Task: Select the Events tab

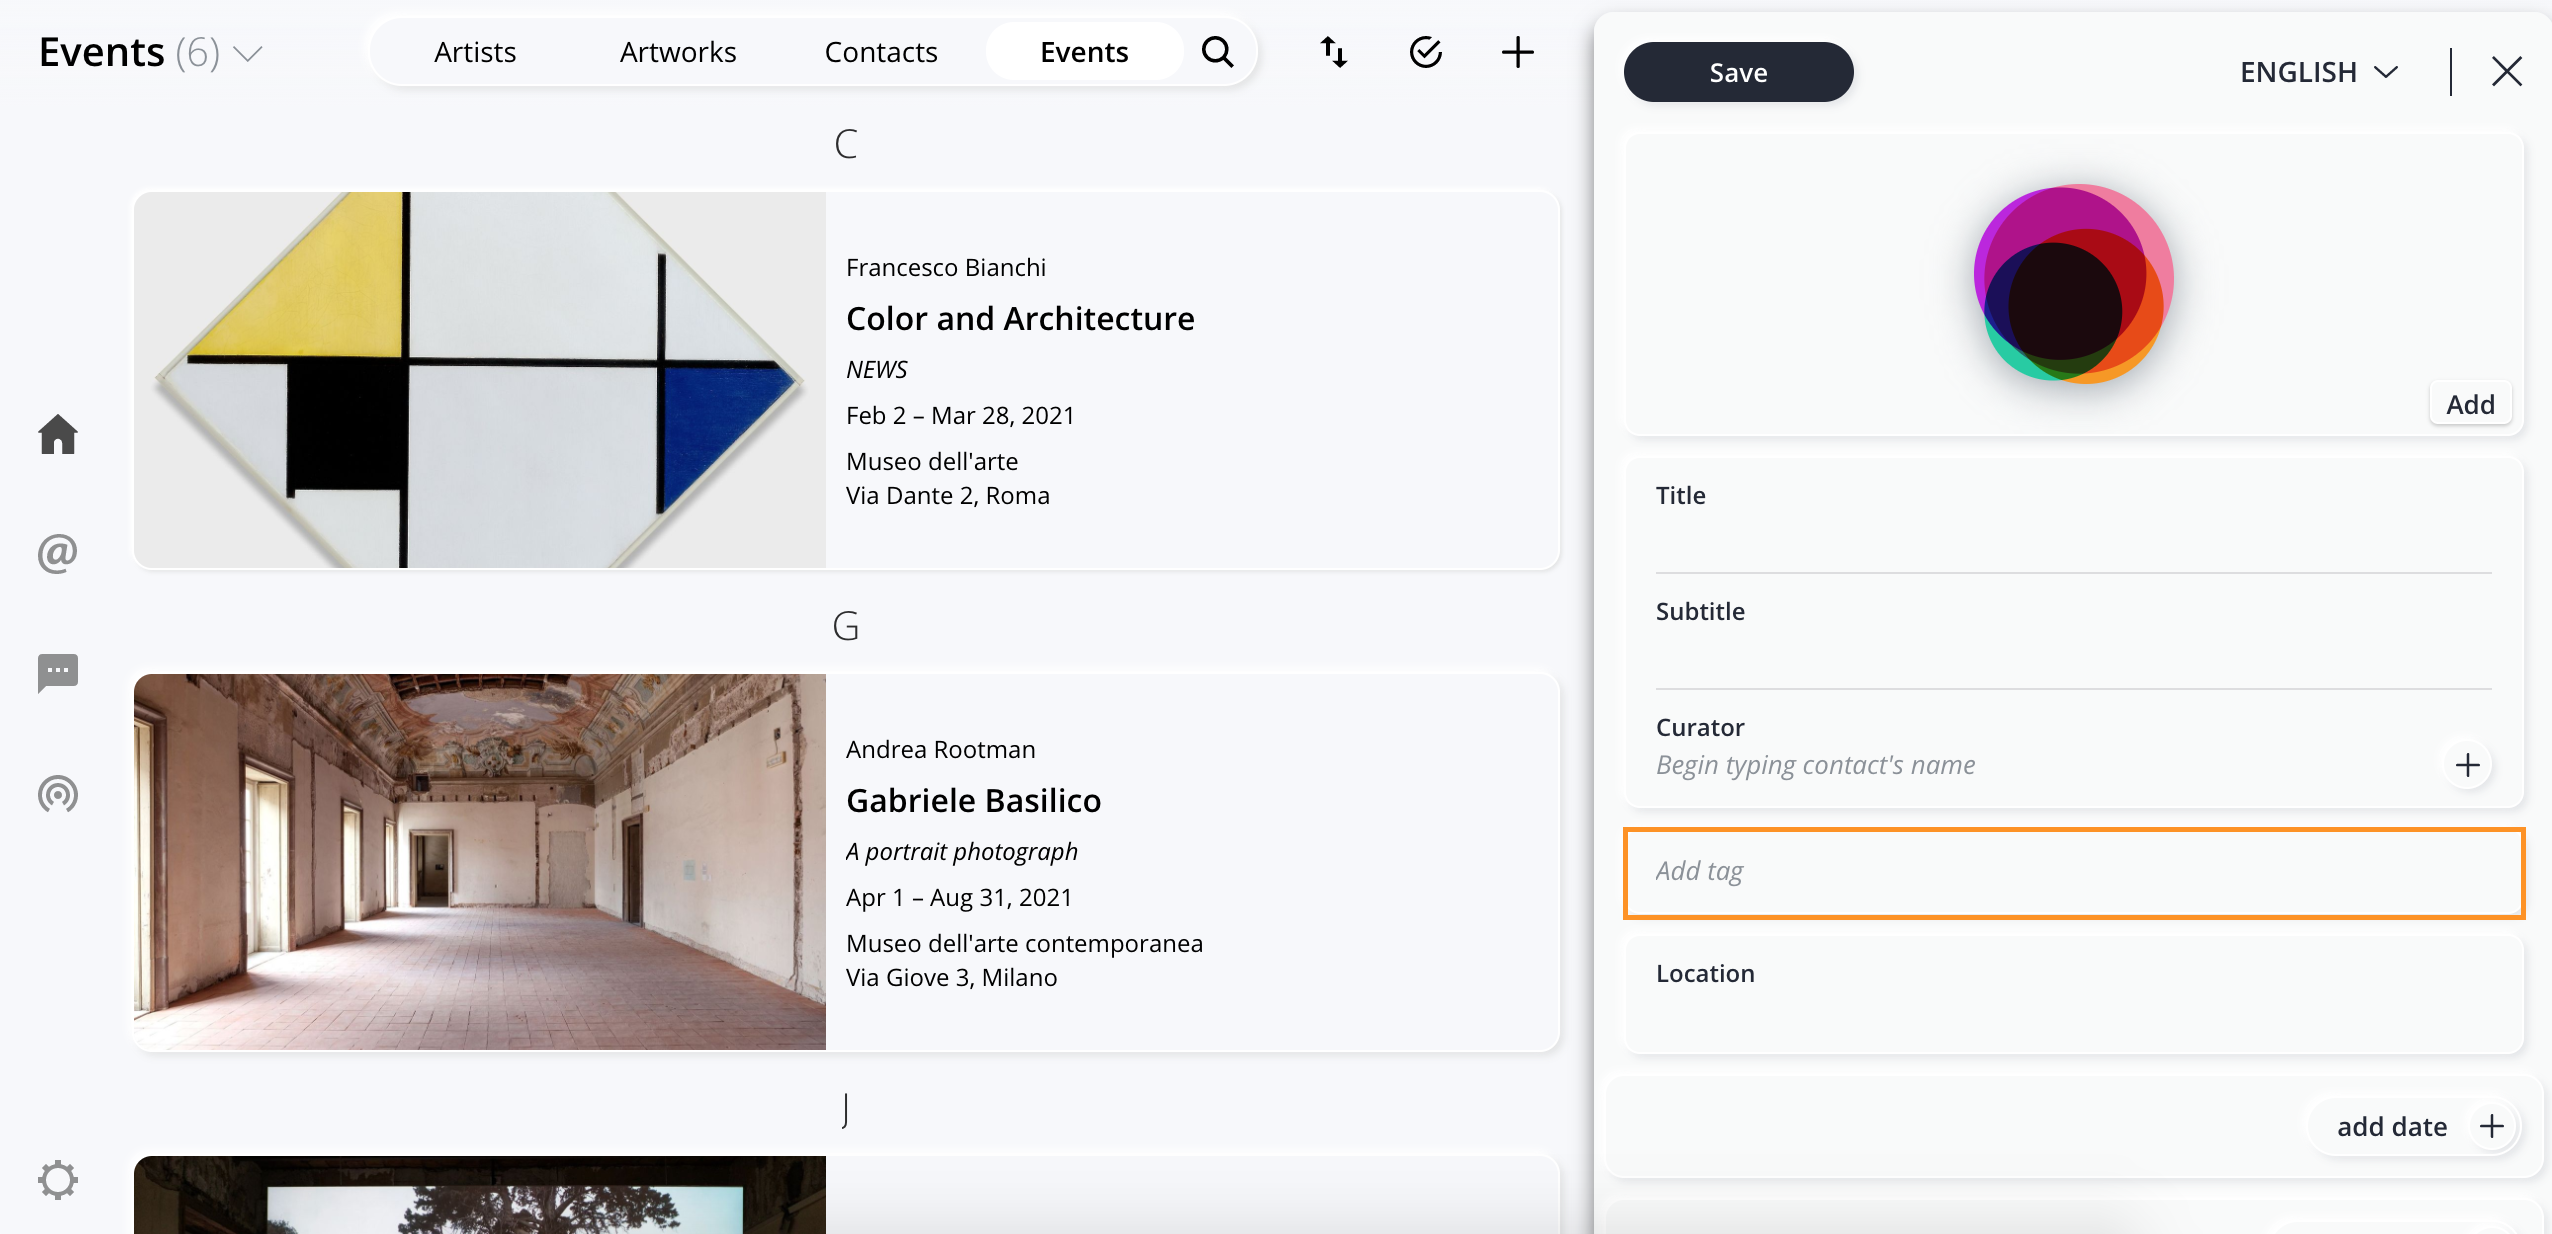Action: coord(1084,52)
